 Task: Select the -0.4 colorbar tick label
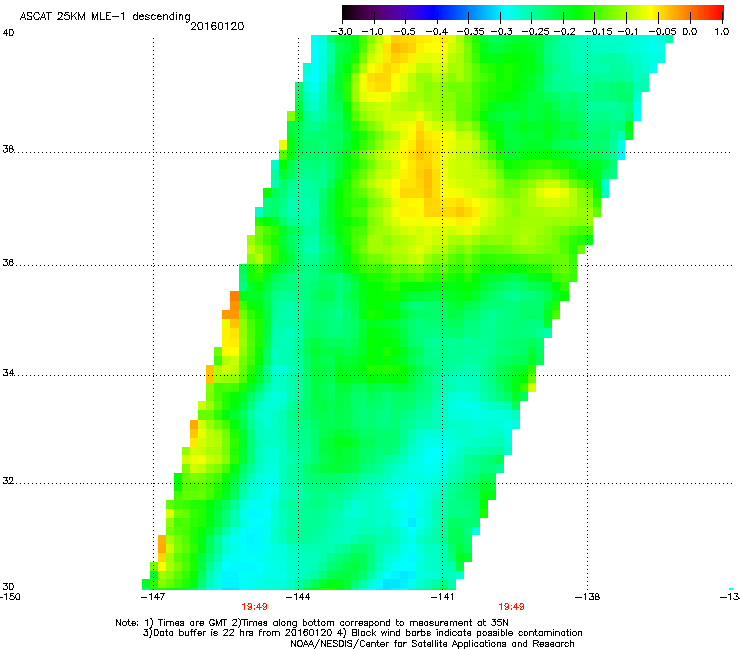(436, 32)
